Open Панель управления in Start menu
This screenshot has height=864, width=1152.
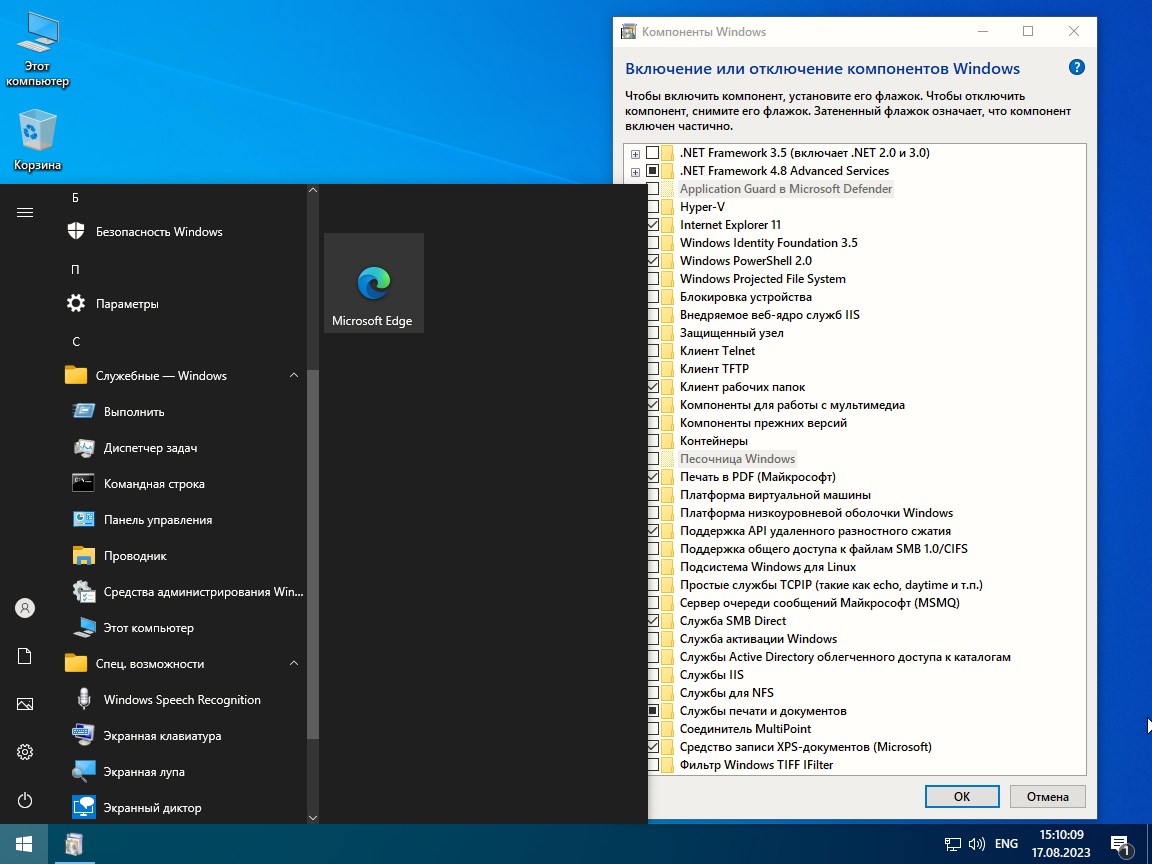click(x=157, y=520)
